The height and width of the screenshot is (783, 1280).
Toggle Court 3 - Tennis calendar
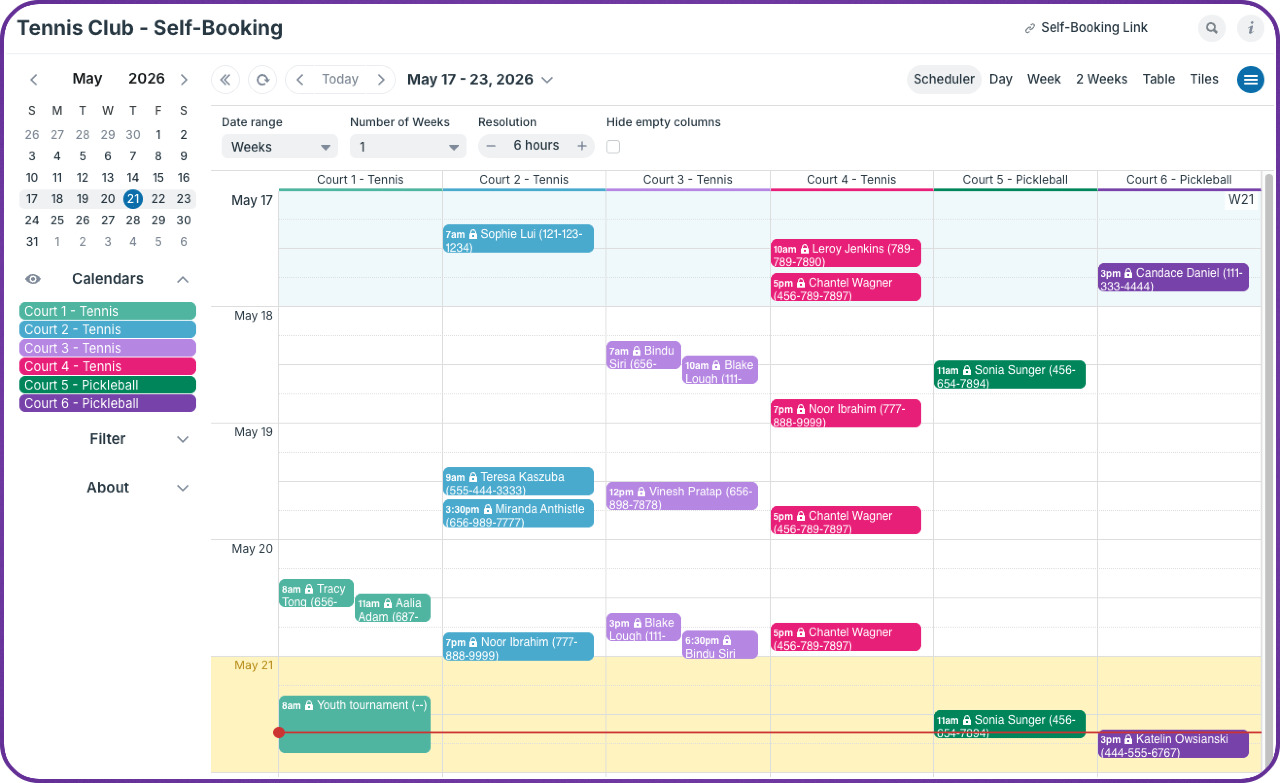pyautogui.click(x=108, y=348)
